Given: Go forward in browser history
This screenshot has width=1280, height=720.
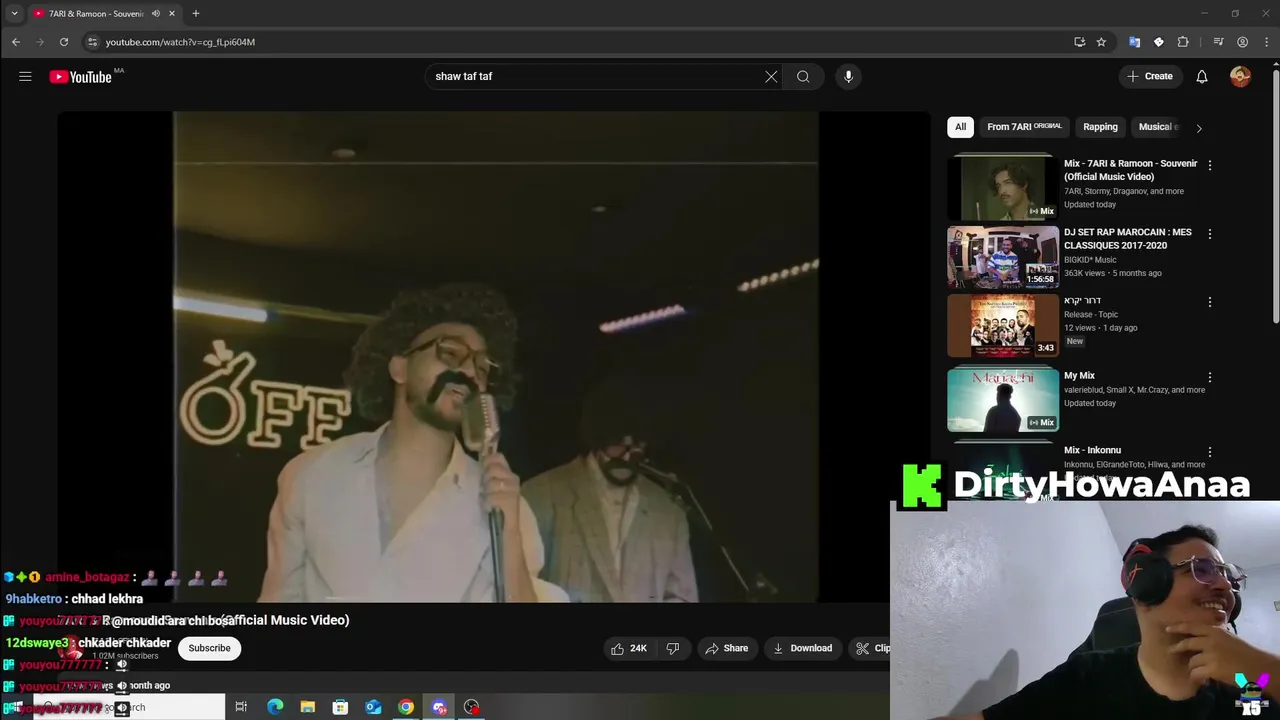Looking at the screenshot, I should coord(40,42).
